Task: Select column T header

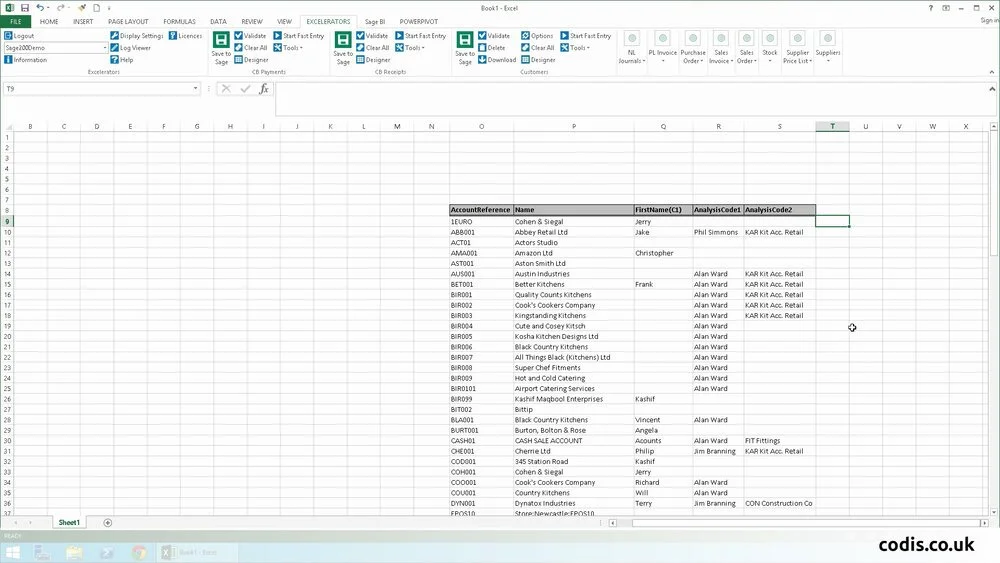Action: coord(832,127)
